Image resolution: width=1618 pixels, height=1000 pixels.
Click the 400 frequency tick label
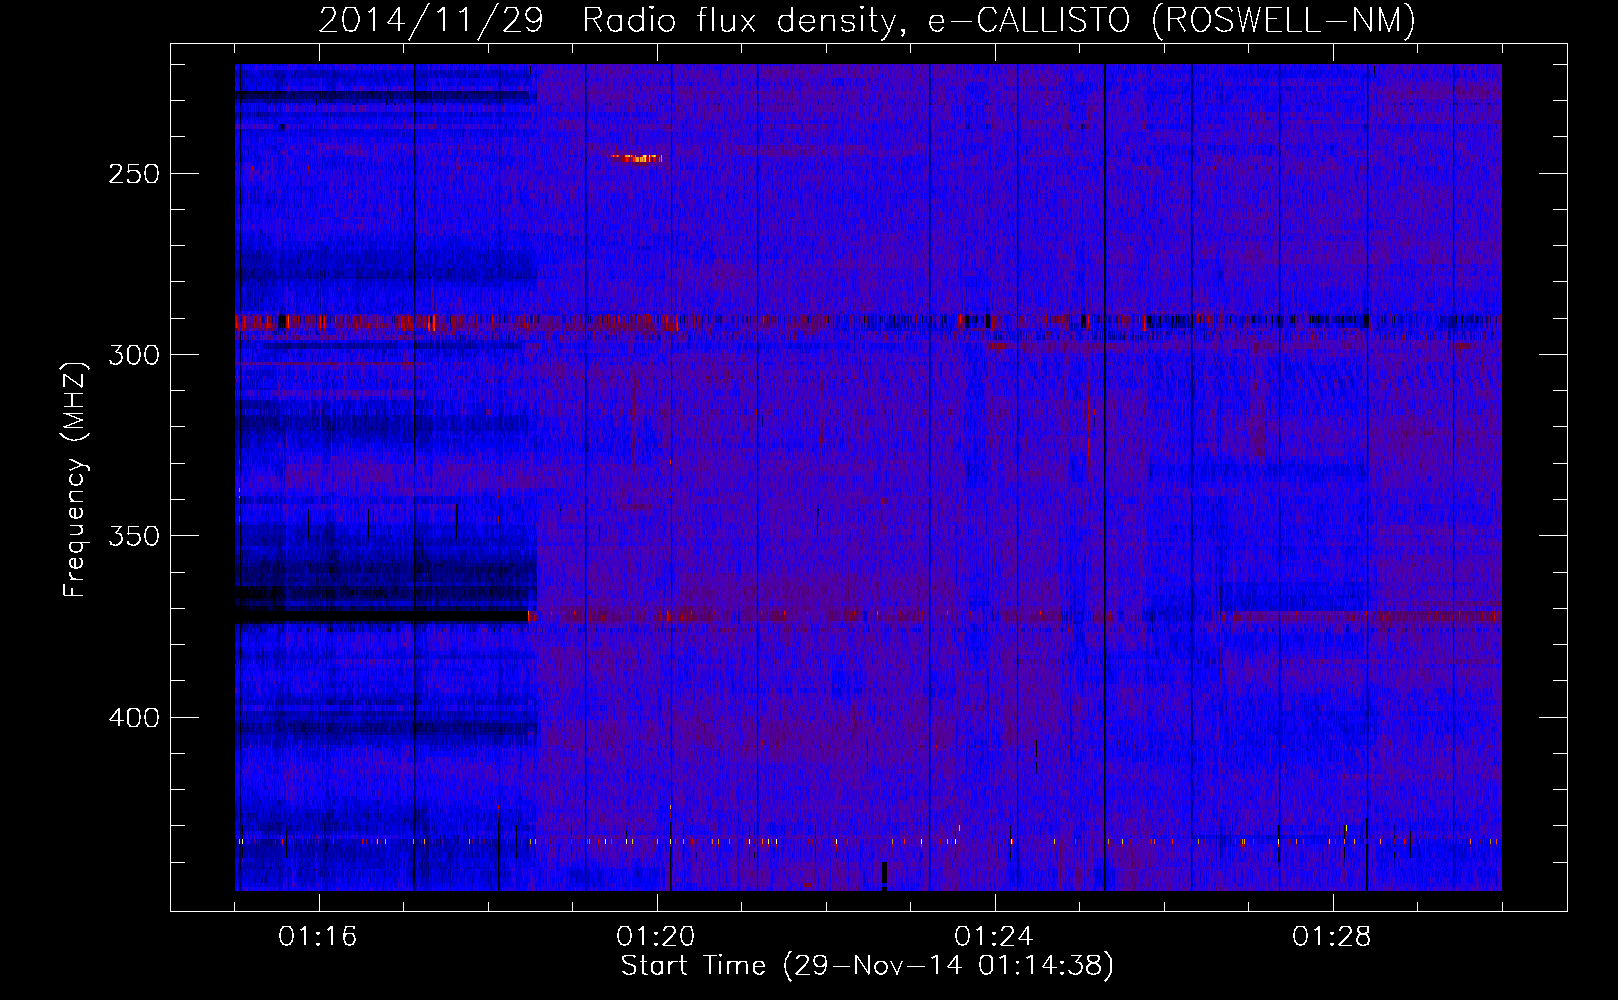pyautogui.click(x=134, y=718)
